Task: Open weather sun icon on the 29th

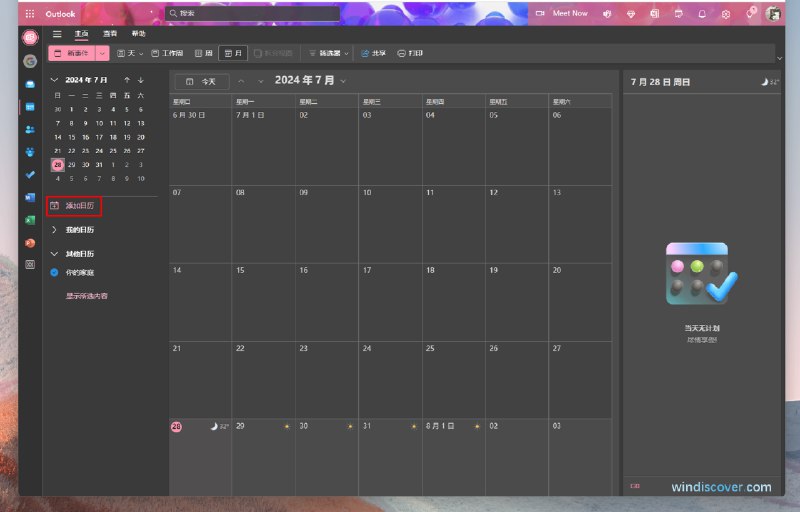Action: pyautogui.click(x=287, y=426)
